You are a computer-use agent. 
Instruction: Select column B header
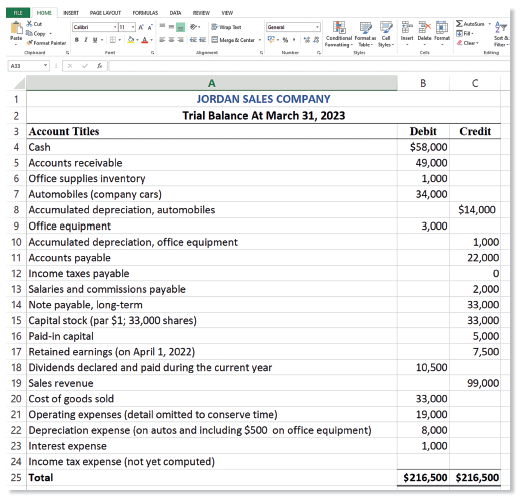tap(423, 83)
